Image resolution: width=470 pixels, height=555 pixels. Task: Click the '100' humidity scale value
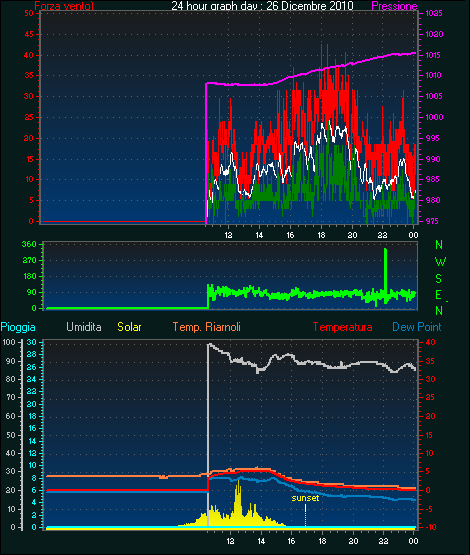point(9,342)
